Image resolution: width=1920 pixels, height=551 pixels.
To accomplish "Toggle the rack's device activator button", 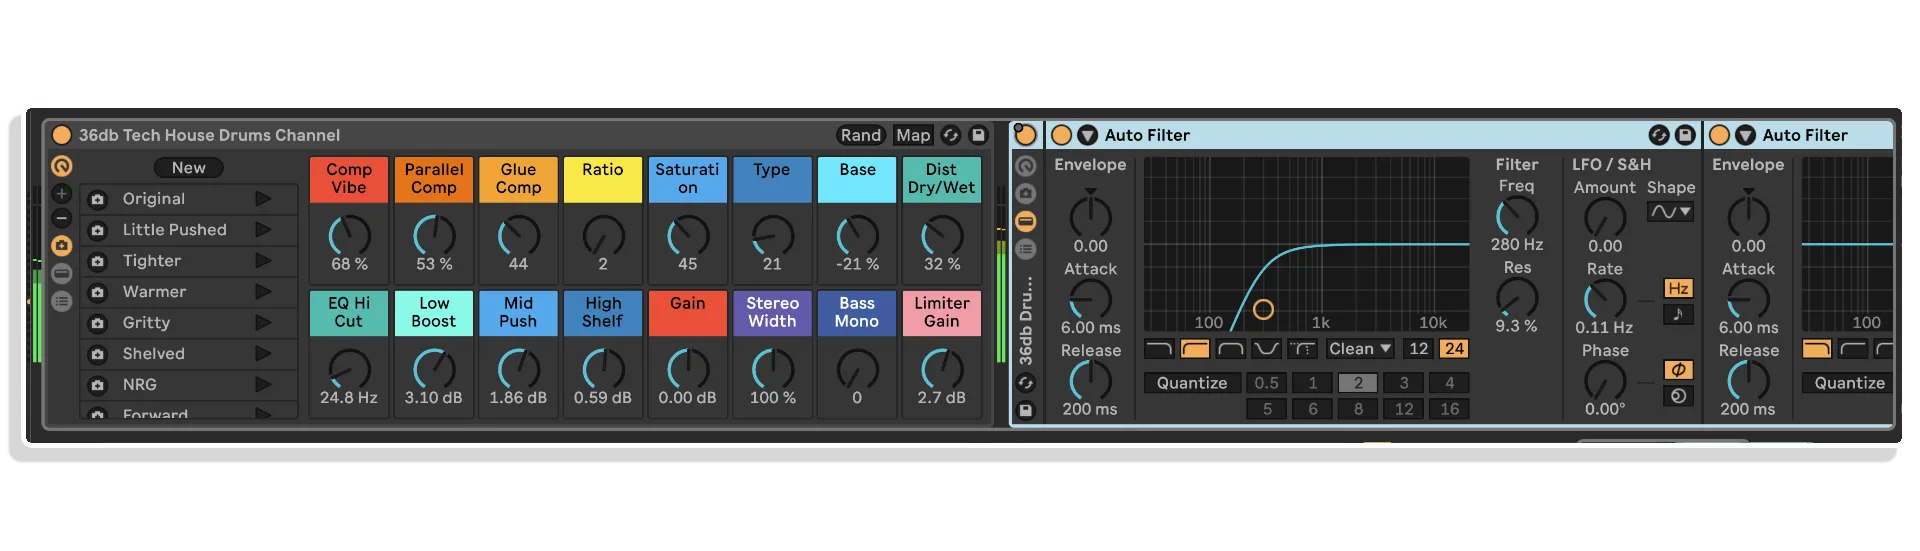I will click(61, 135).
